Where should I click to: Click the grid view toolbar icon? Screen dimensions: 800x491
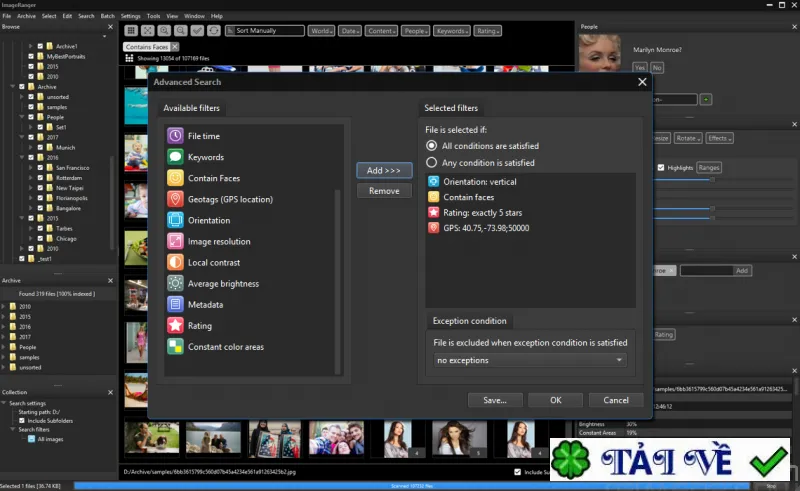click(x=131, y=31)
